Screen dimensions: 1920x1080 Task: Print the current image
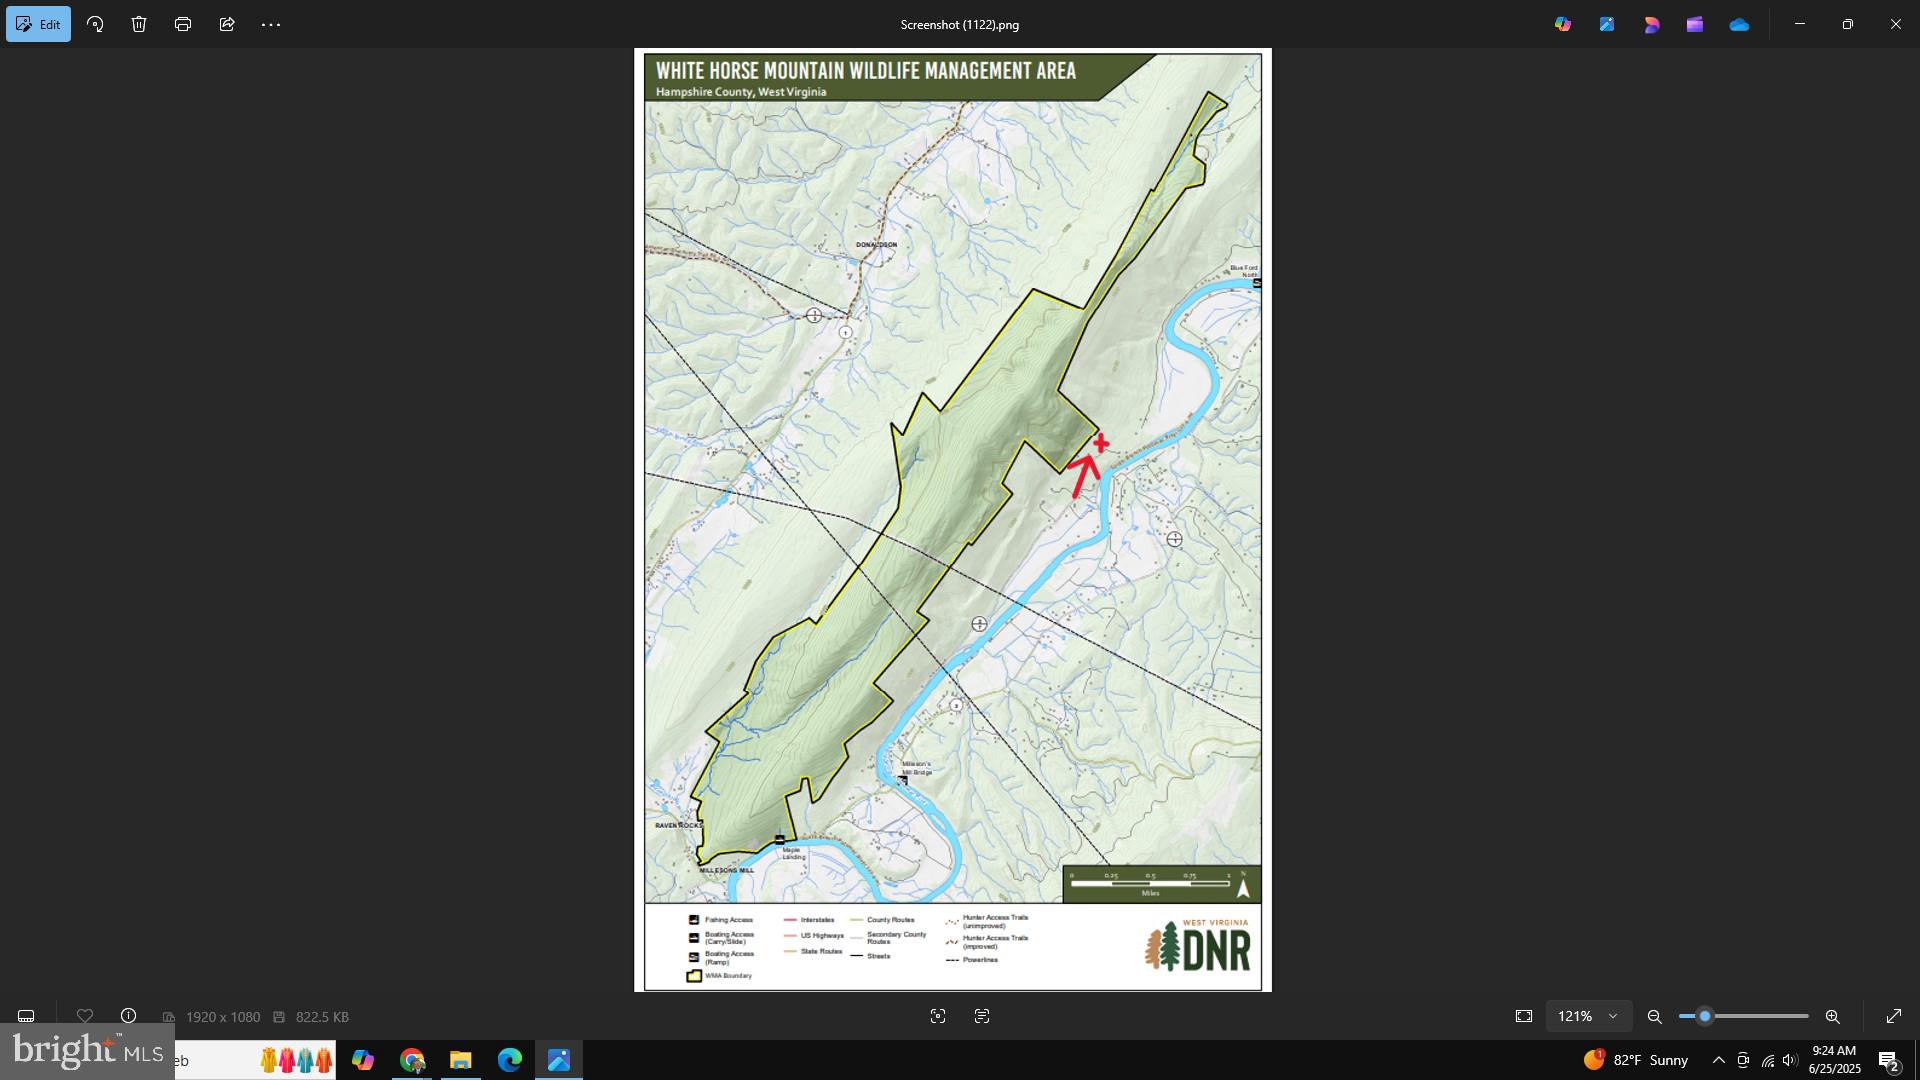(183, 24)
